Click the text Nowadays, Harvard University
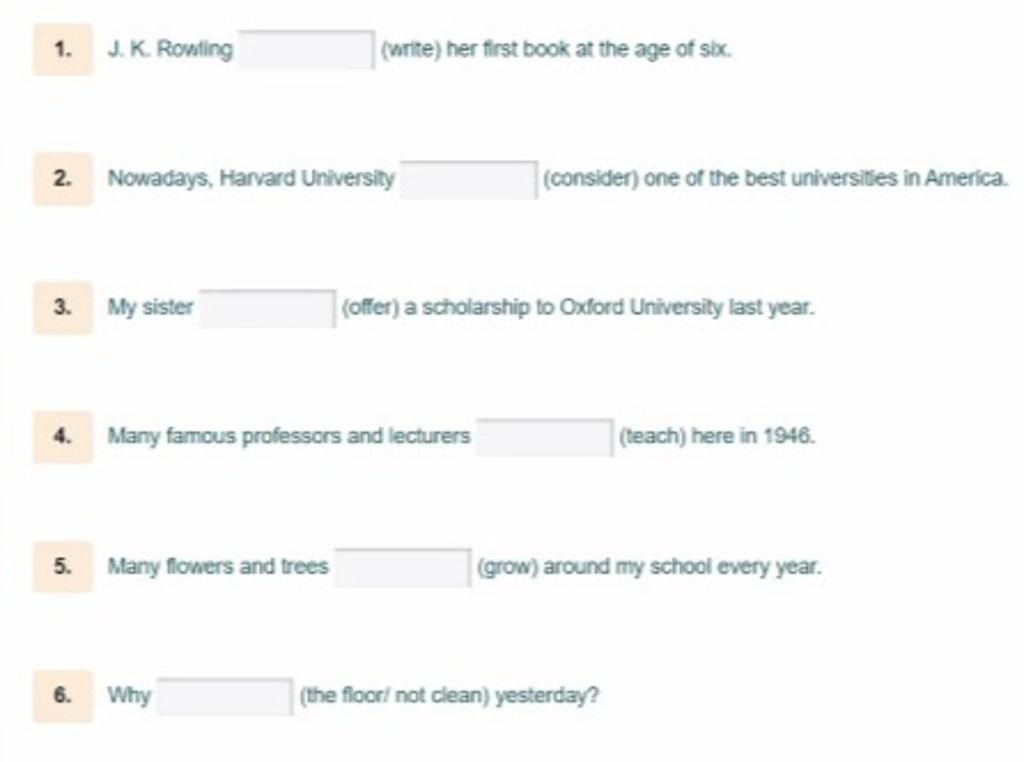The width and height of the screenshot is (1024, 762). click(x=251, y=178)
